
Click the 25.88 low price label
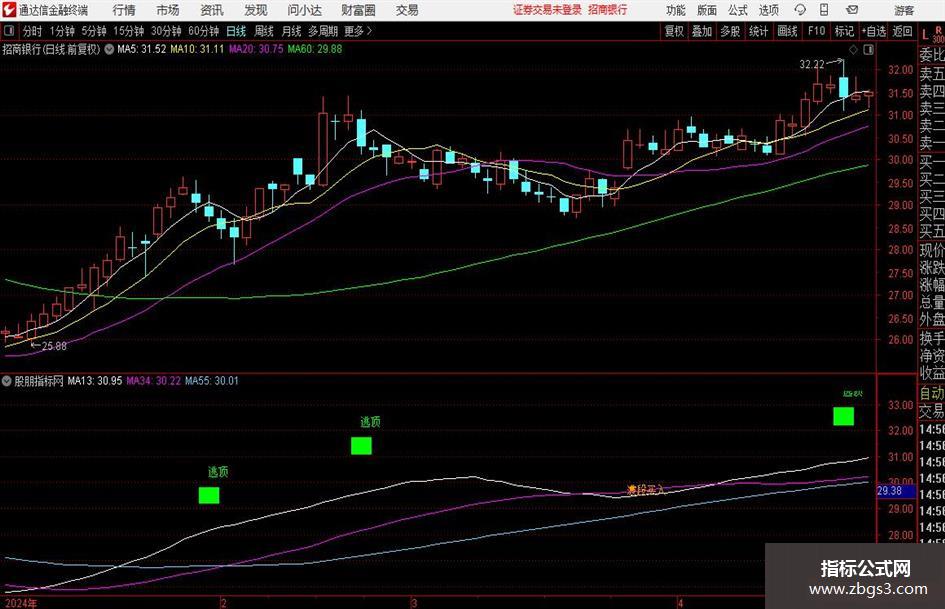(54, 346)
